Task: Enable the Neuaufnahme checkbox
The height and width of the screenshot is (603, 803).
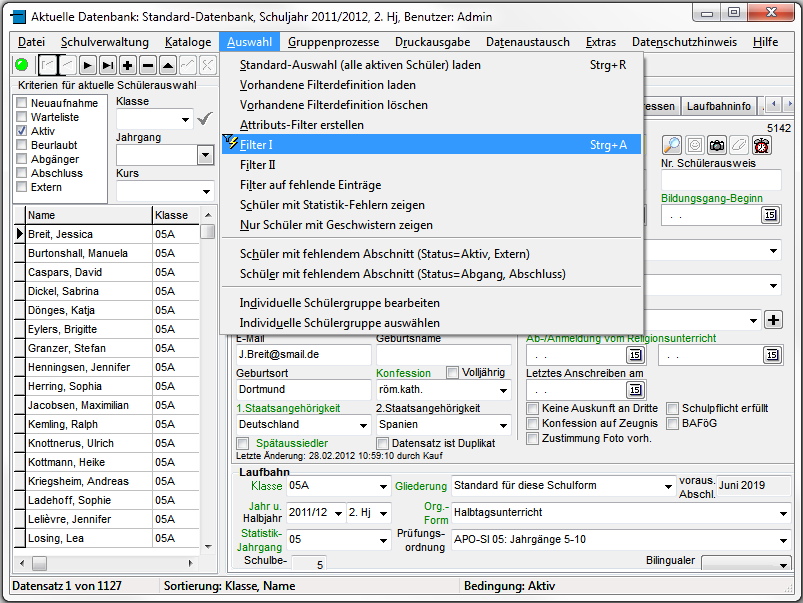Action: 21,103
